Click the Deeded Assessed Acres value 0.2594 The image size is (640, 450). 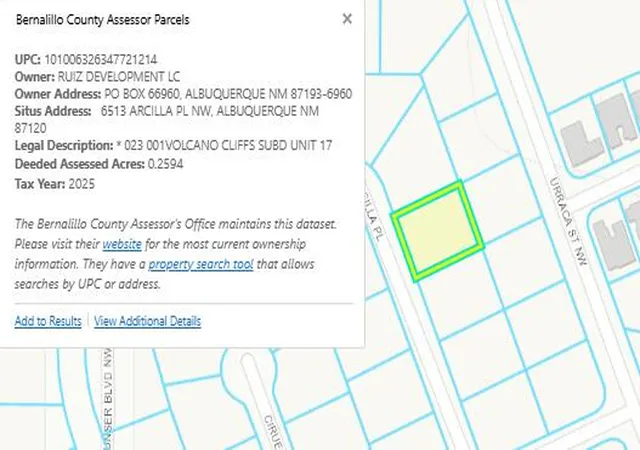tap(165, 164)
